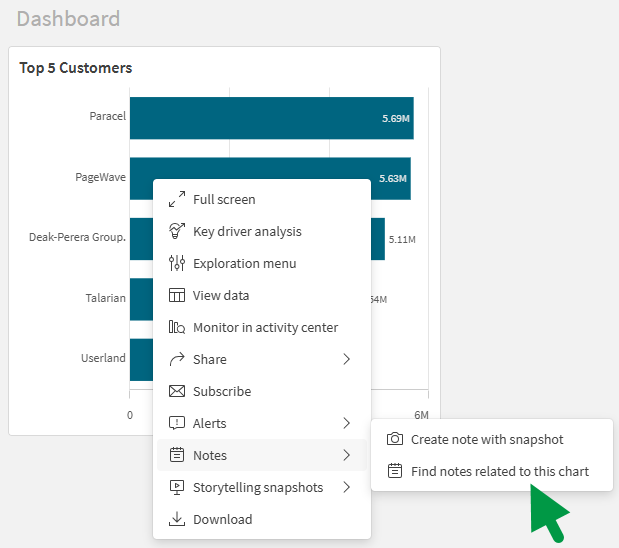Click the View data table icon
Screen dimensions: 619x548
click(177, 295)
